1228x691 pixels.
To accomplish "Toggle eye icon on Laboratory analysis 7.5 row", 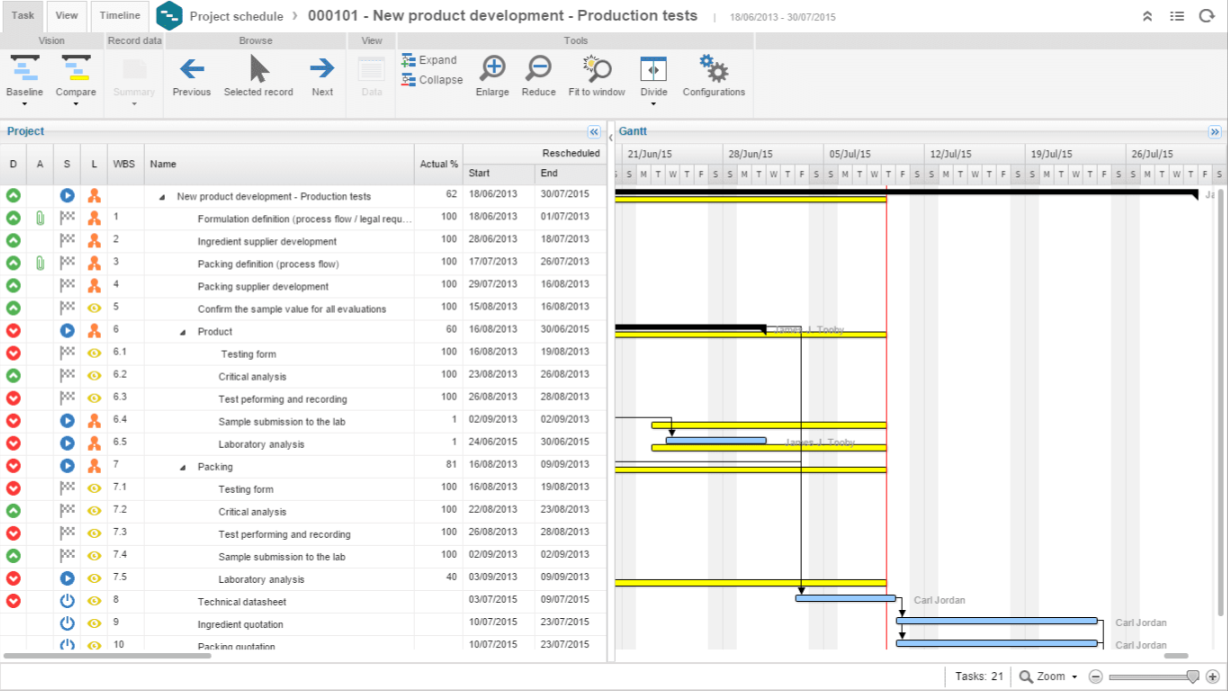I will tap(94, 578).
